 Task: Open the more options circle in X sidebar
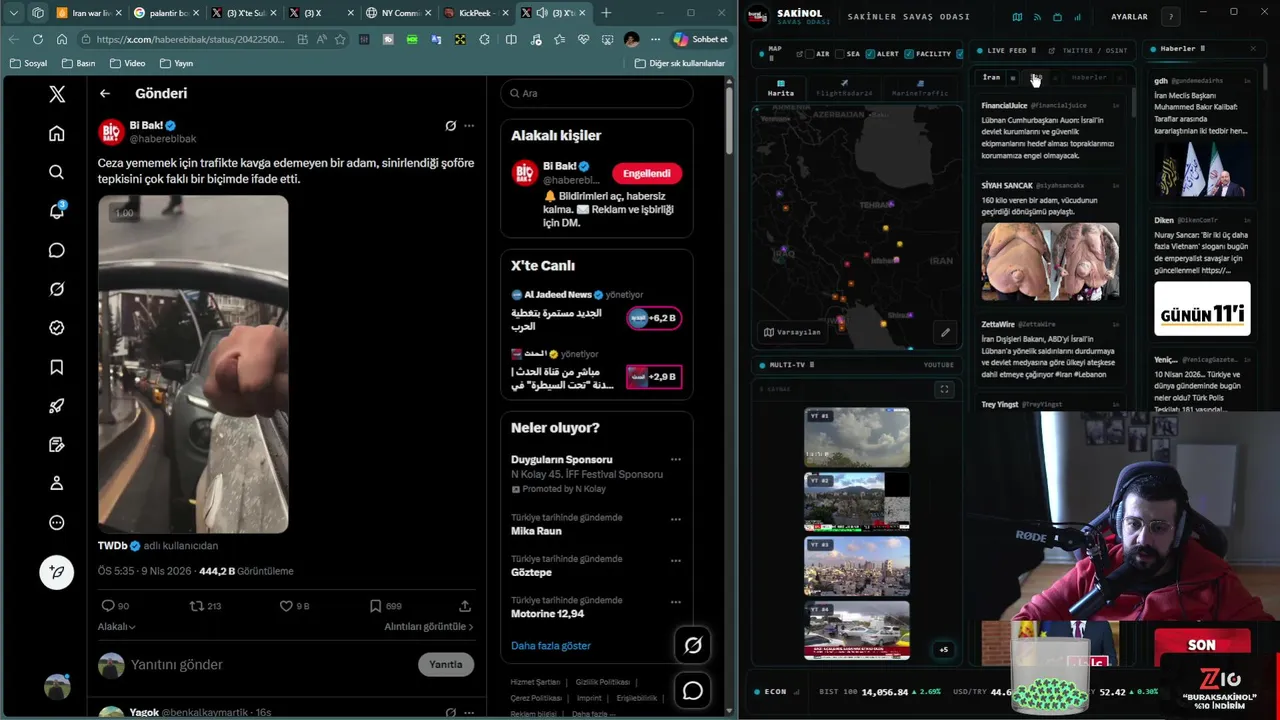[x=57, y=522]
